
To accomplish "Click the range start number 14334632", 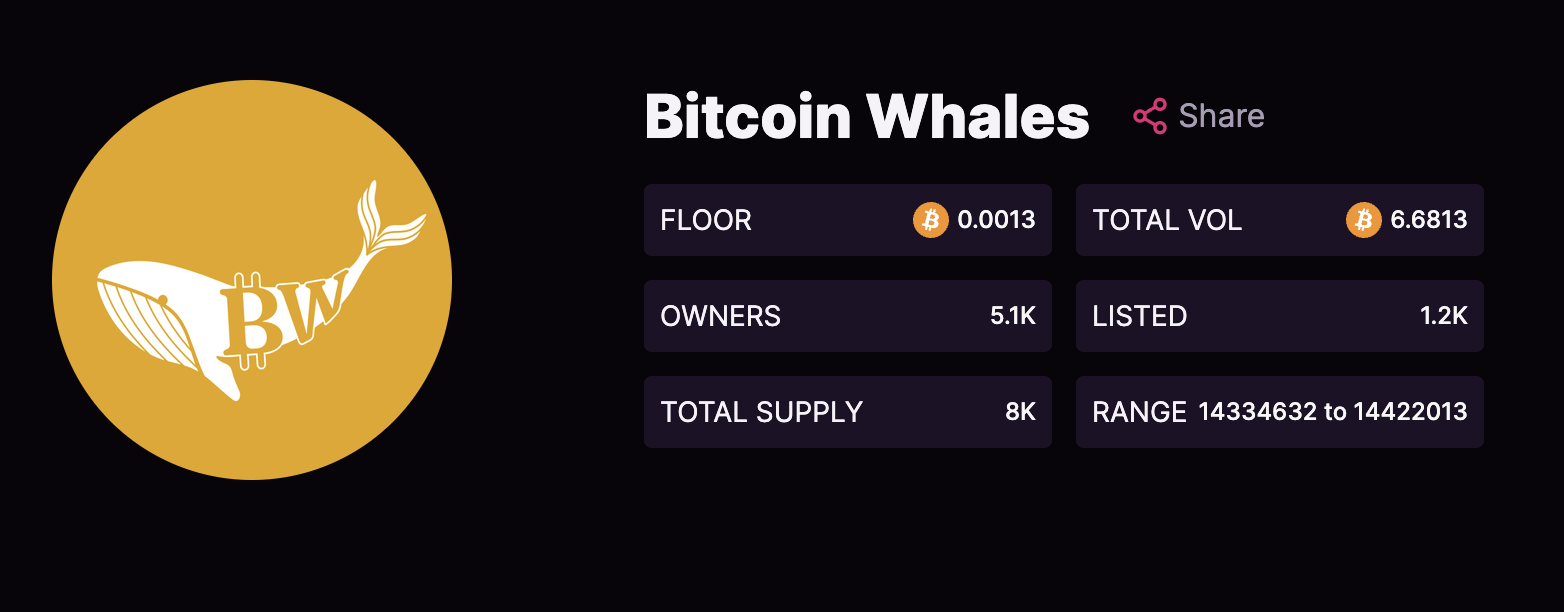I will coord(1257,412).
